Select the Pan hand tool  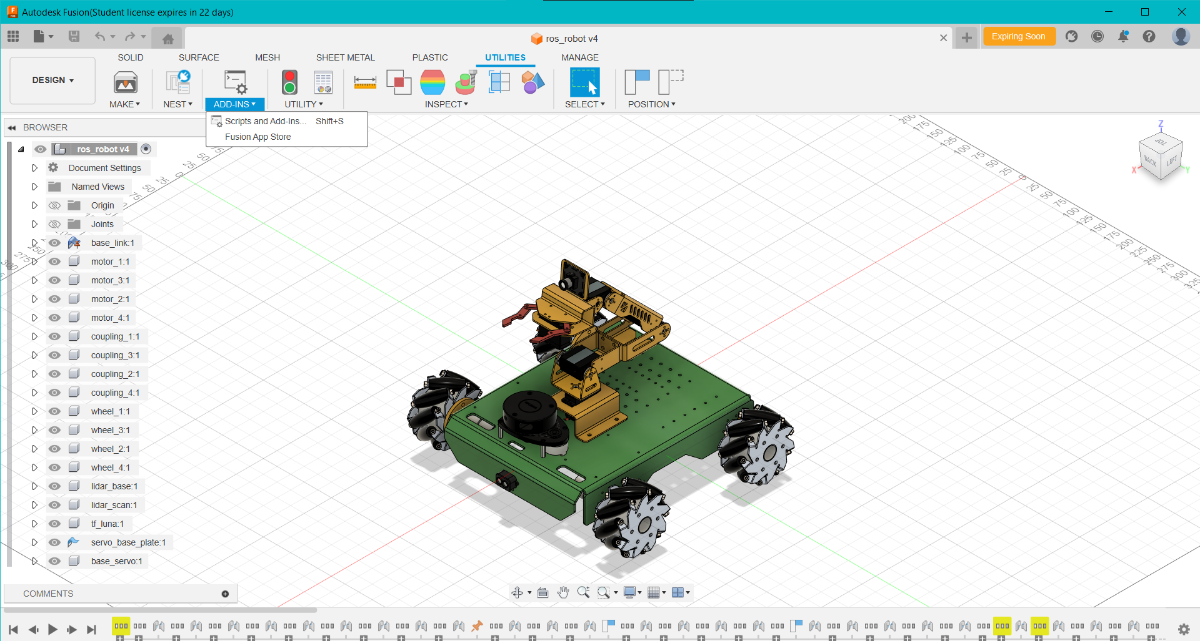point(563,592)
